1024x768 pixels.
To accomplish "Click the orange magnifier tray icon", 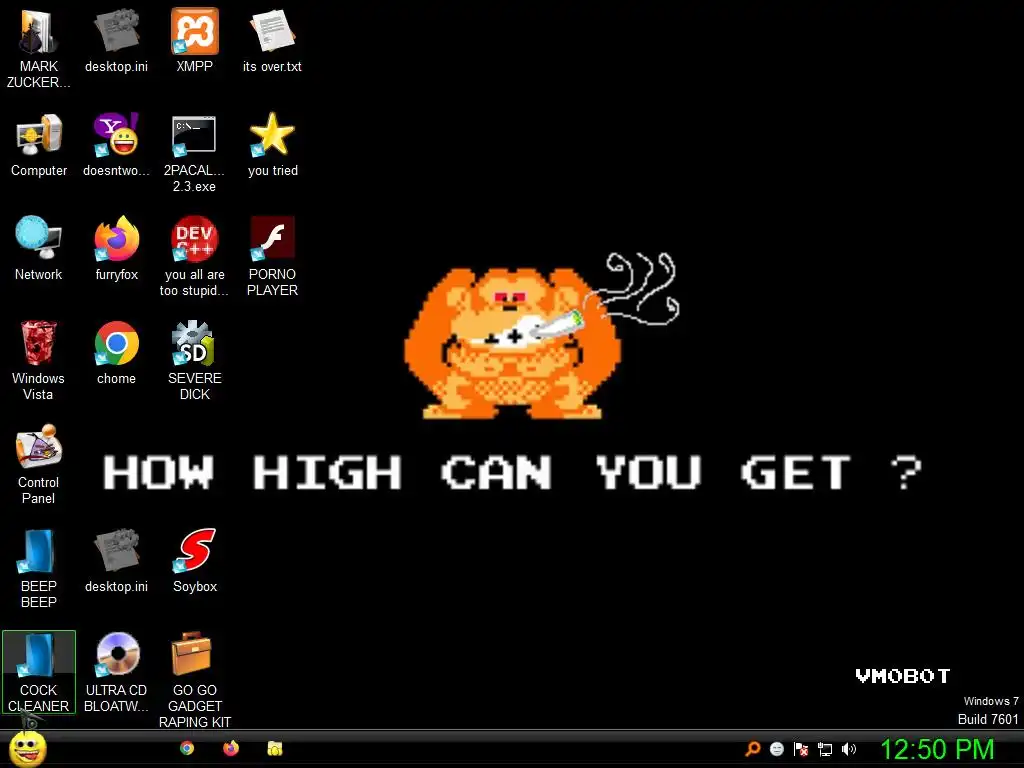I will [752, 749].
